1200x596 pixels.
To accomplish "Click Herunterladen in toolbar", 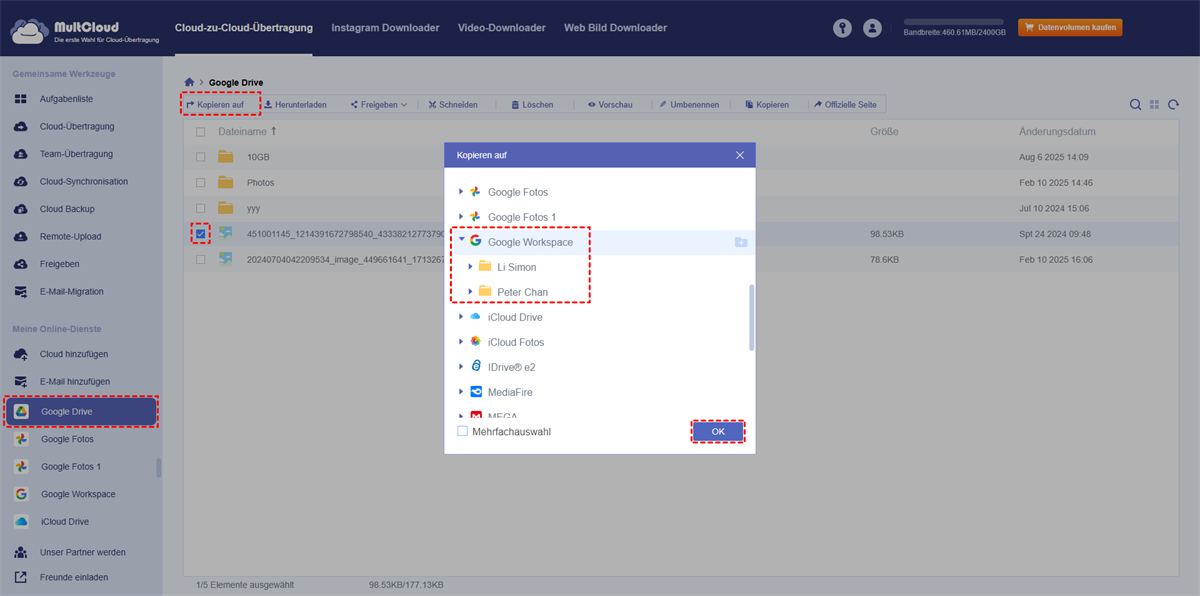I will coord(295,104).
